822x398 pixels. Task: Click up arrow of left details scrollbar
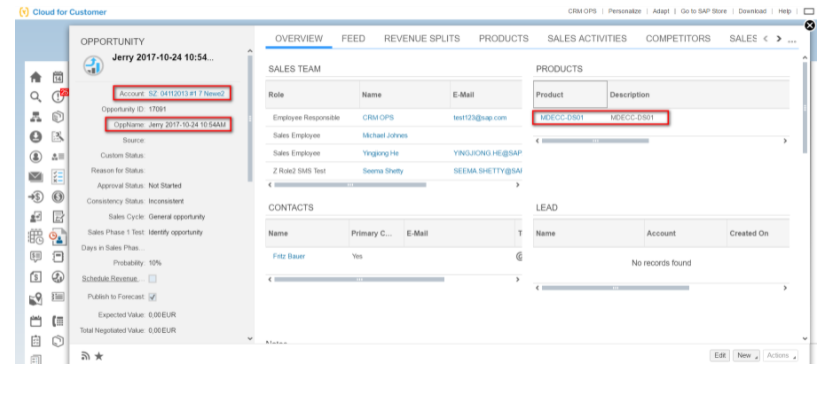click(250, 51)
